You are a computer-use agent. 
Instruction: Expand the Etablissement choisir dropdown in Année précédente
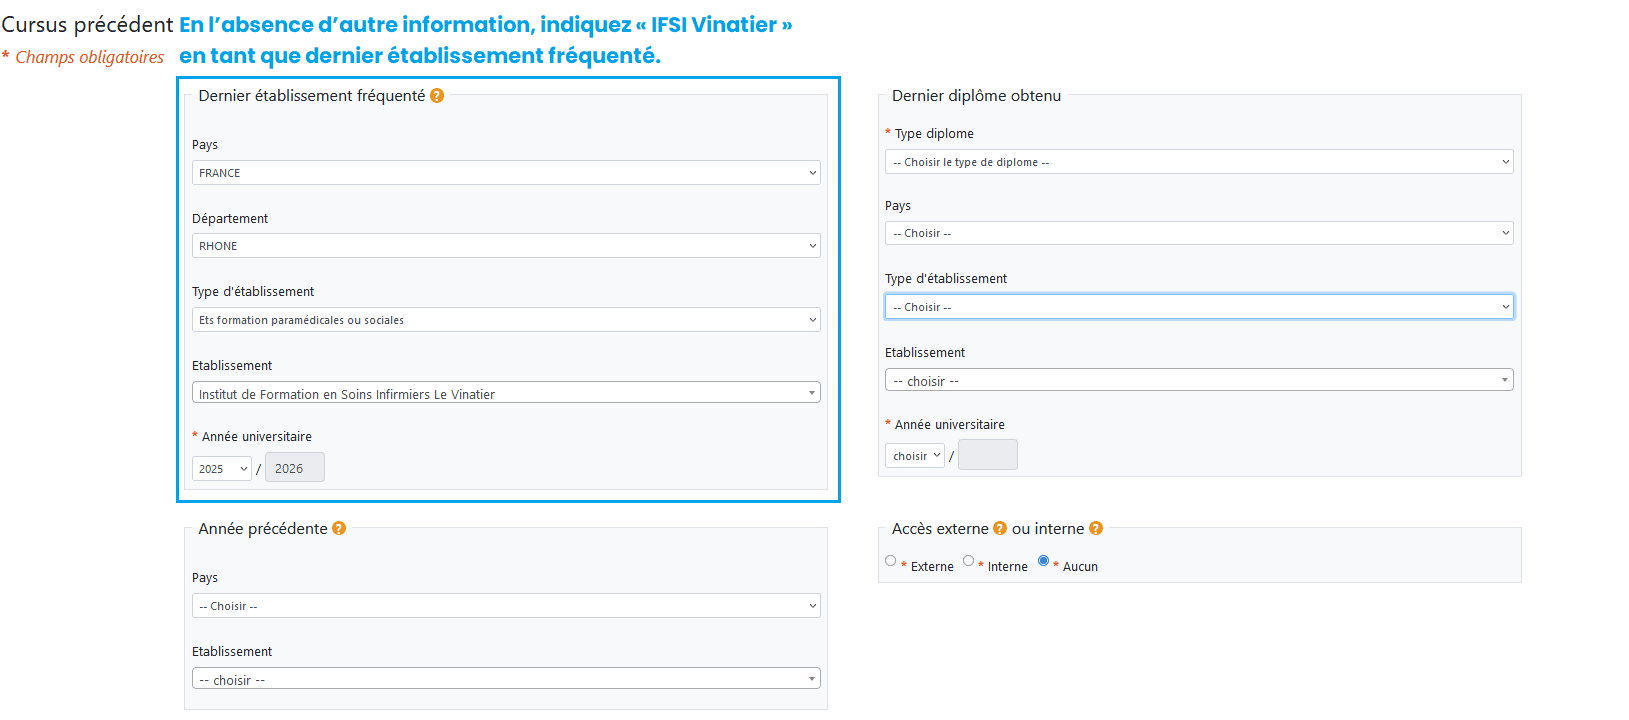(505, 677)
